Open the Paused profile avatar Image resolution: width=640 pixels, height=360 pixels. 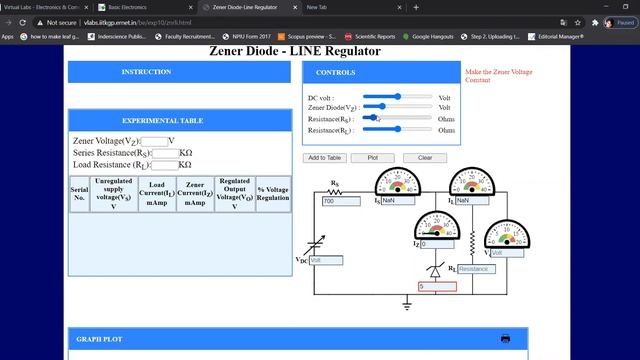[621, 23]
